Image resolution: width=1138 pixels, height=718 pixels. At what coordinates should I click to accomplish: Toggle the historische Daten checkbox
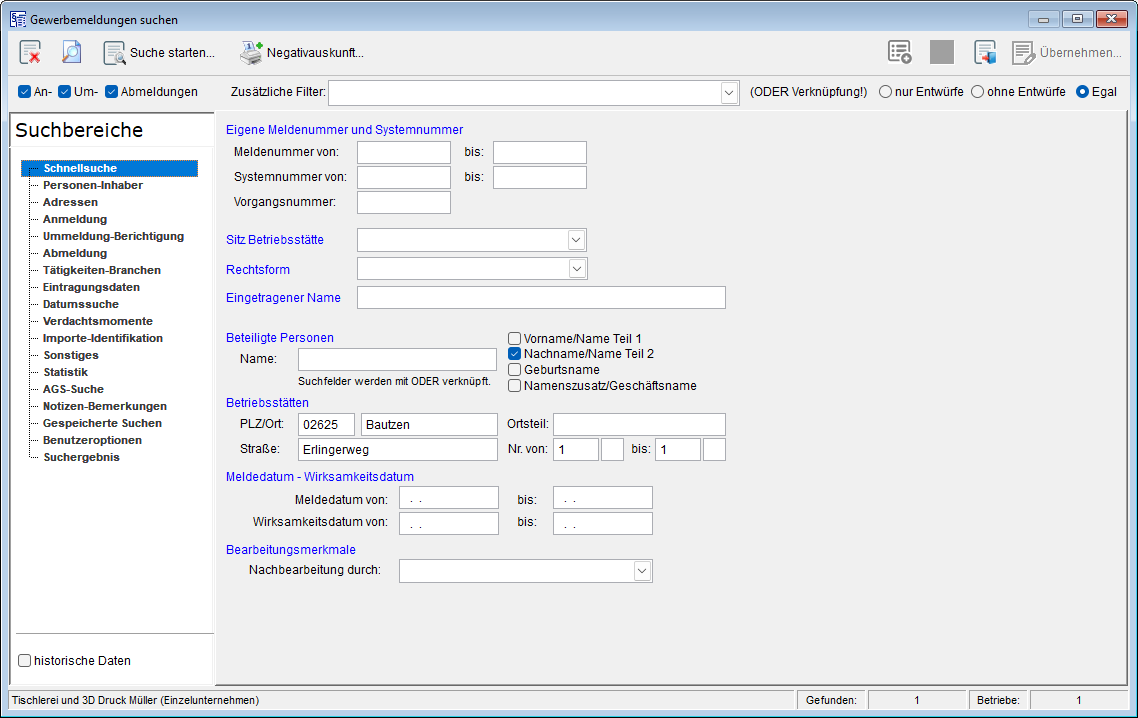pyautogui.click(x=25, y=661)
